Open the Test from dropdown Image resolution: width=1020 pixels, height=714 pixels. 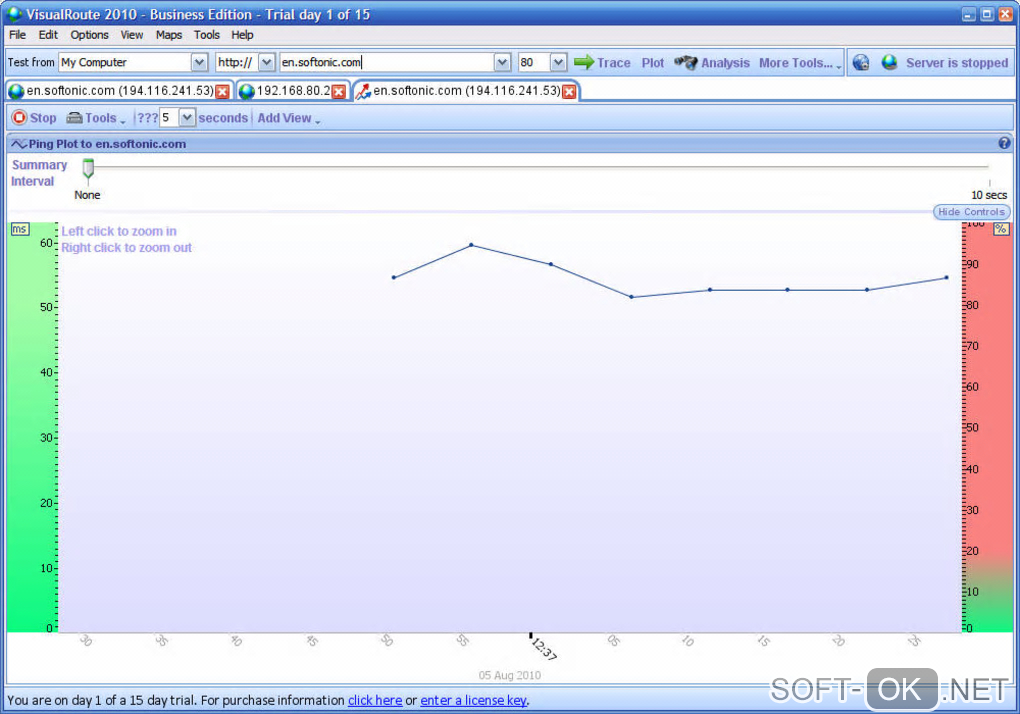[x=199, y=62]
